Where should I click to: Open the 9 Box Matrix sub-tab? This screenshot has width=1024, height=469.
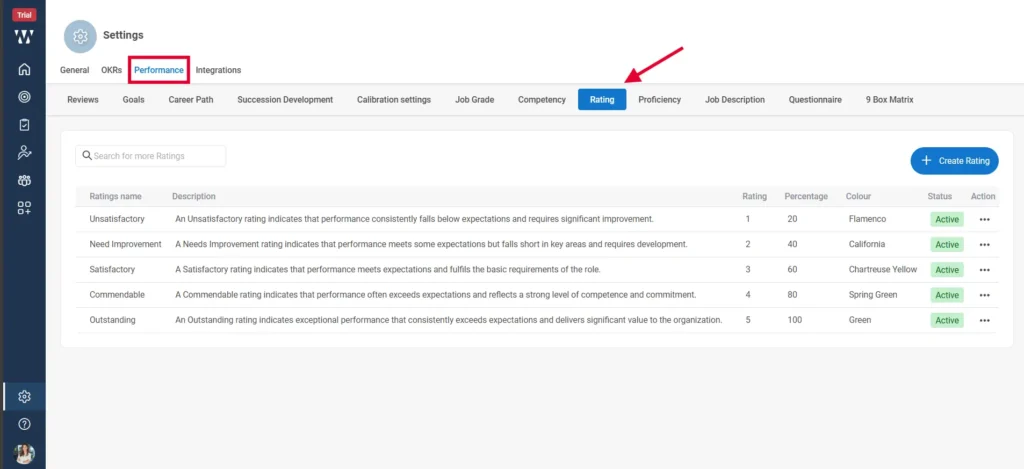(889, 100)
